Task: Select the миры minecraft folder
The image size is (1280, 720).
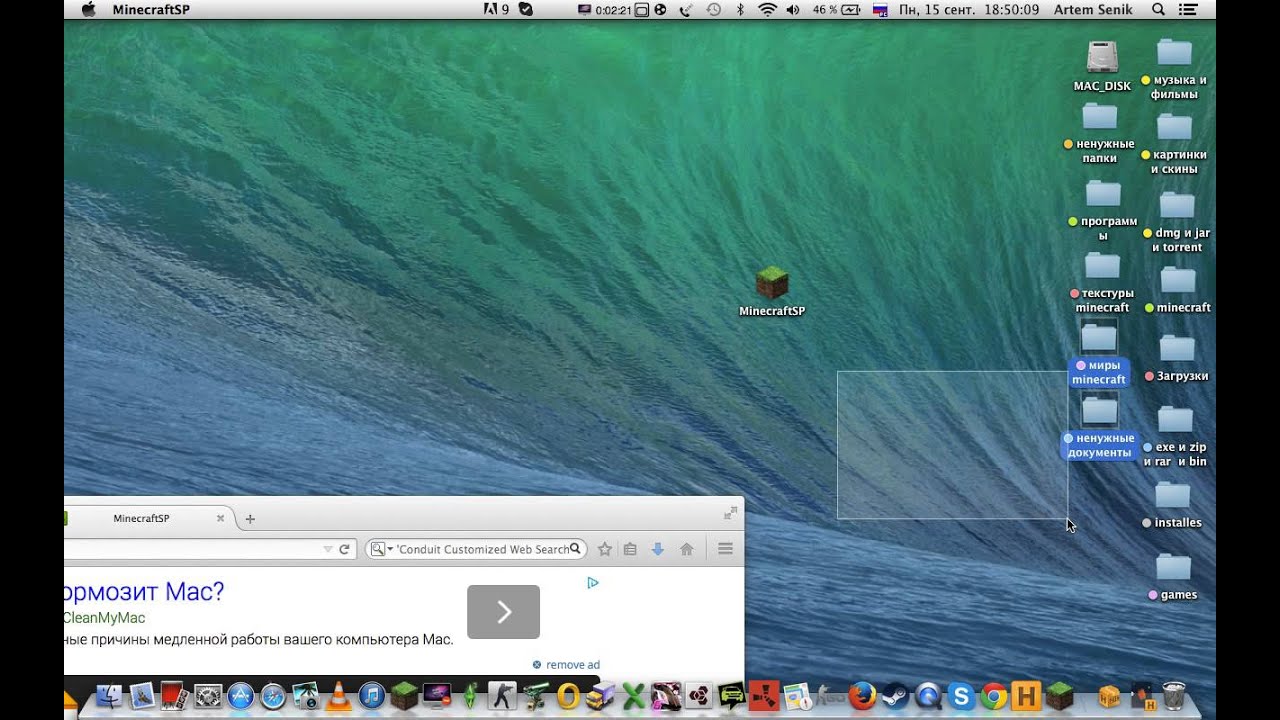Action: click(x=1099, y=355)
